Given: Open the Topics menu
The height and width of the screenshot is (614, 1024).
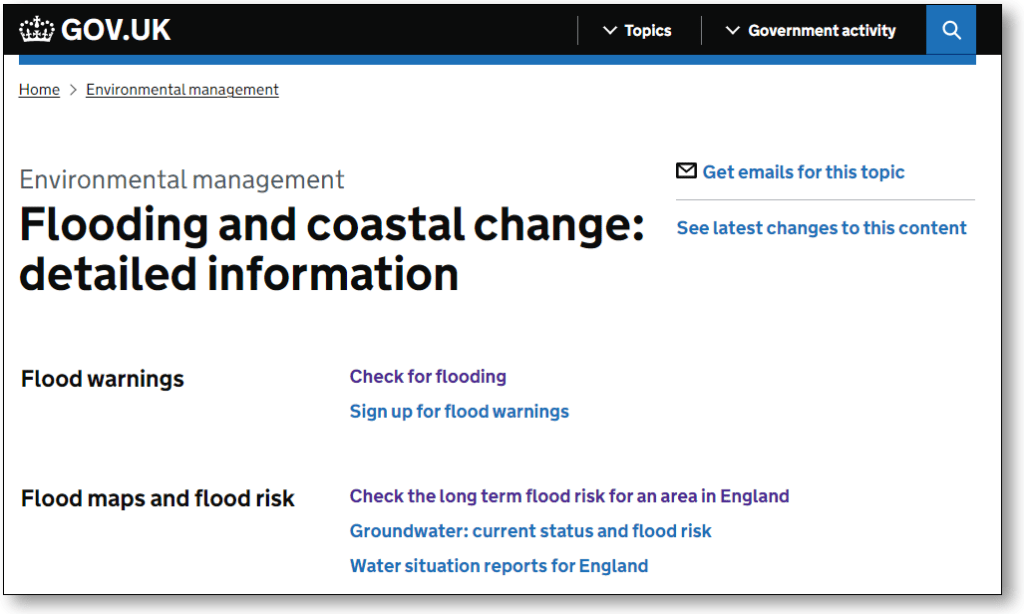Looking at the screenshot, I should click(x=647, y=31).
